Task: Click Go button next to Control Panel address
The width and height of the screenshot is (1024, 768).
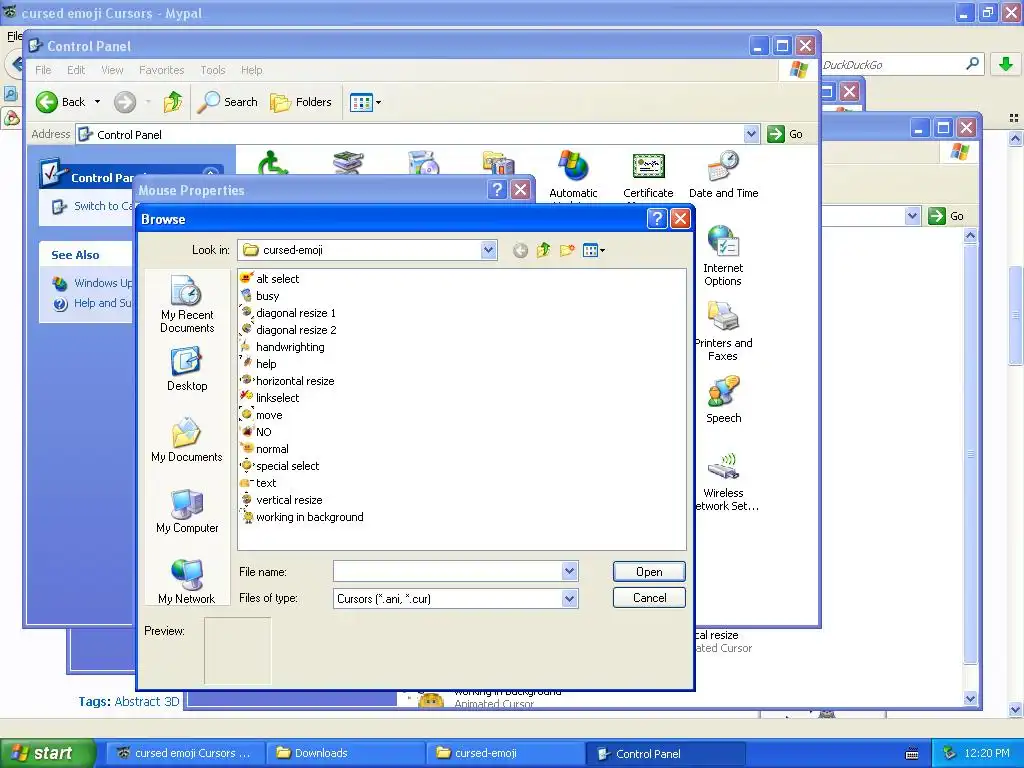Action: [785, 134]
